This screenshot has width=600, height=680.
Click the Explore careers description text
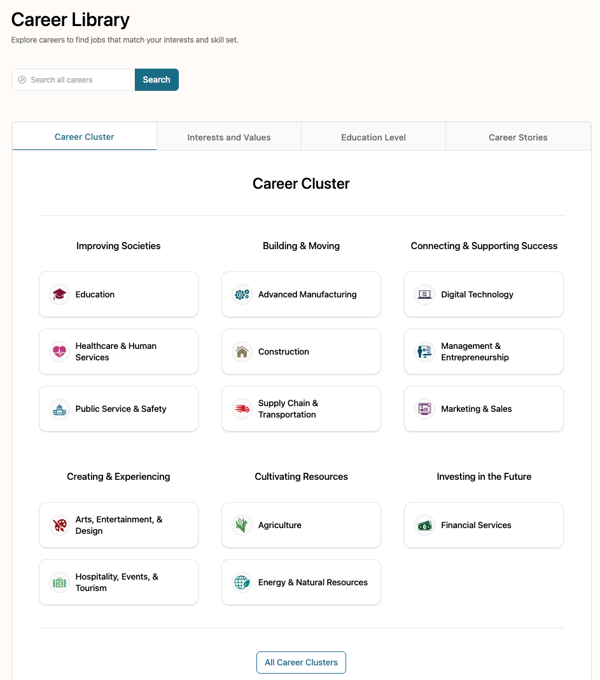click(x=125, y=40)
